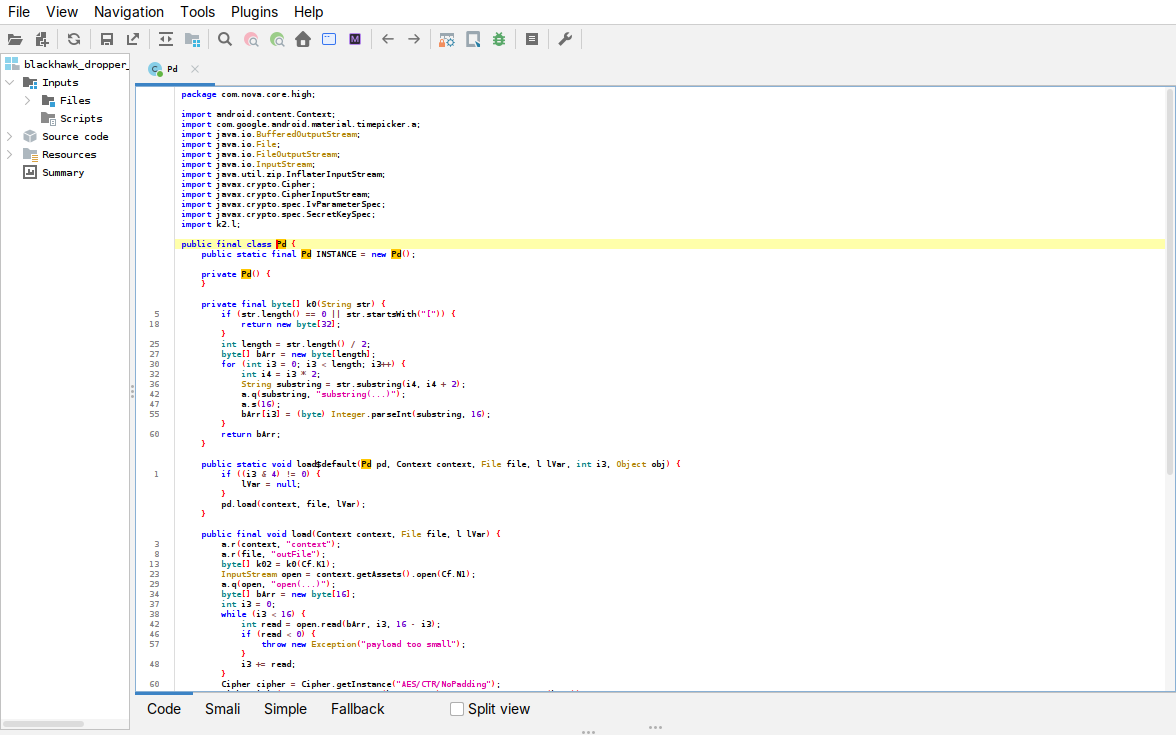Open file with the folder toolbar icon
Screen dimensions: 1176x735
tap(15, 40)
